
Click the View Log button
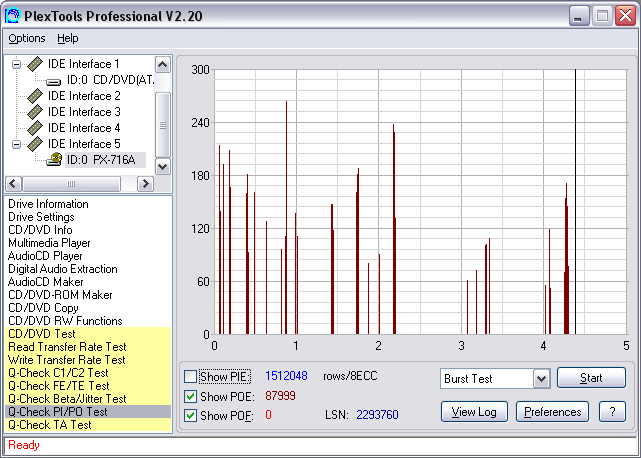coord(474,412)
